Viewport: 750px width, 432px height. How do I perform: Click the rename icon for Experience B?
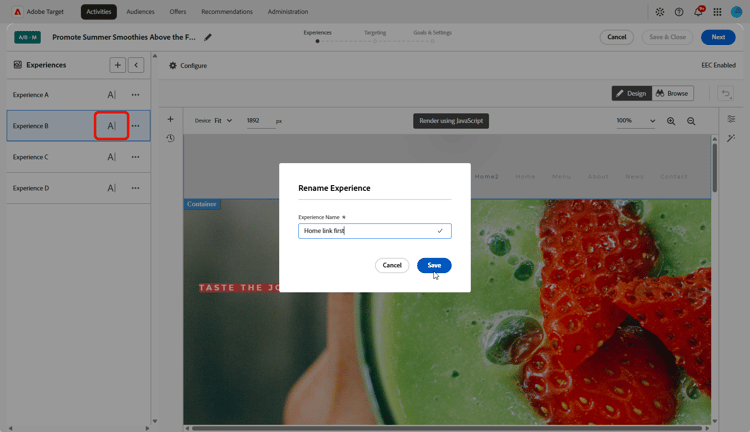(x=111, y=126)
